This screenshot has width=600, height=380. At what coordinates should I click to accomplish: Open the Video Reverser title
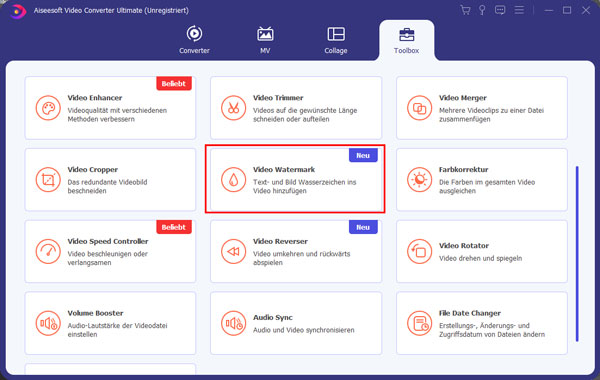280,241
